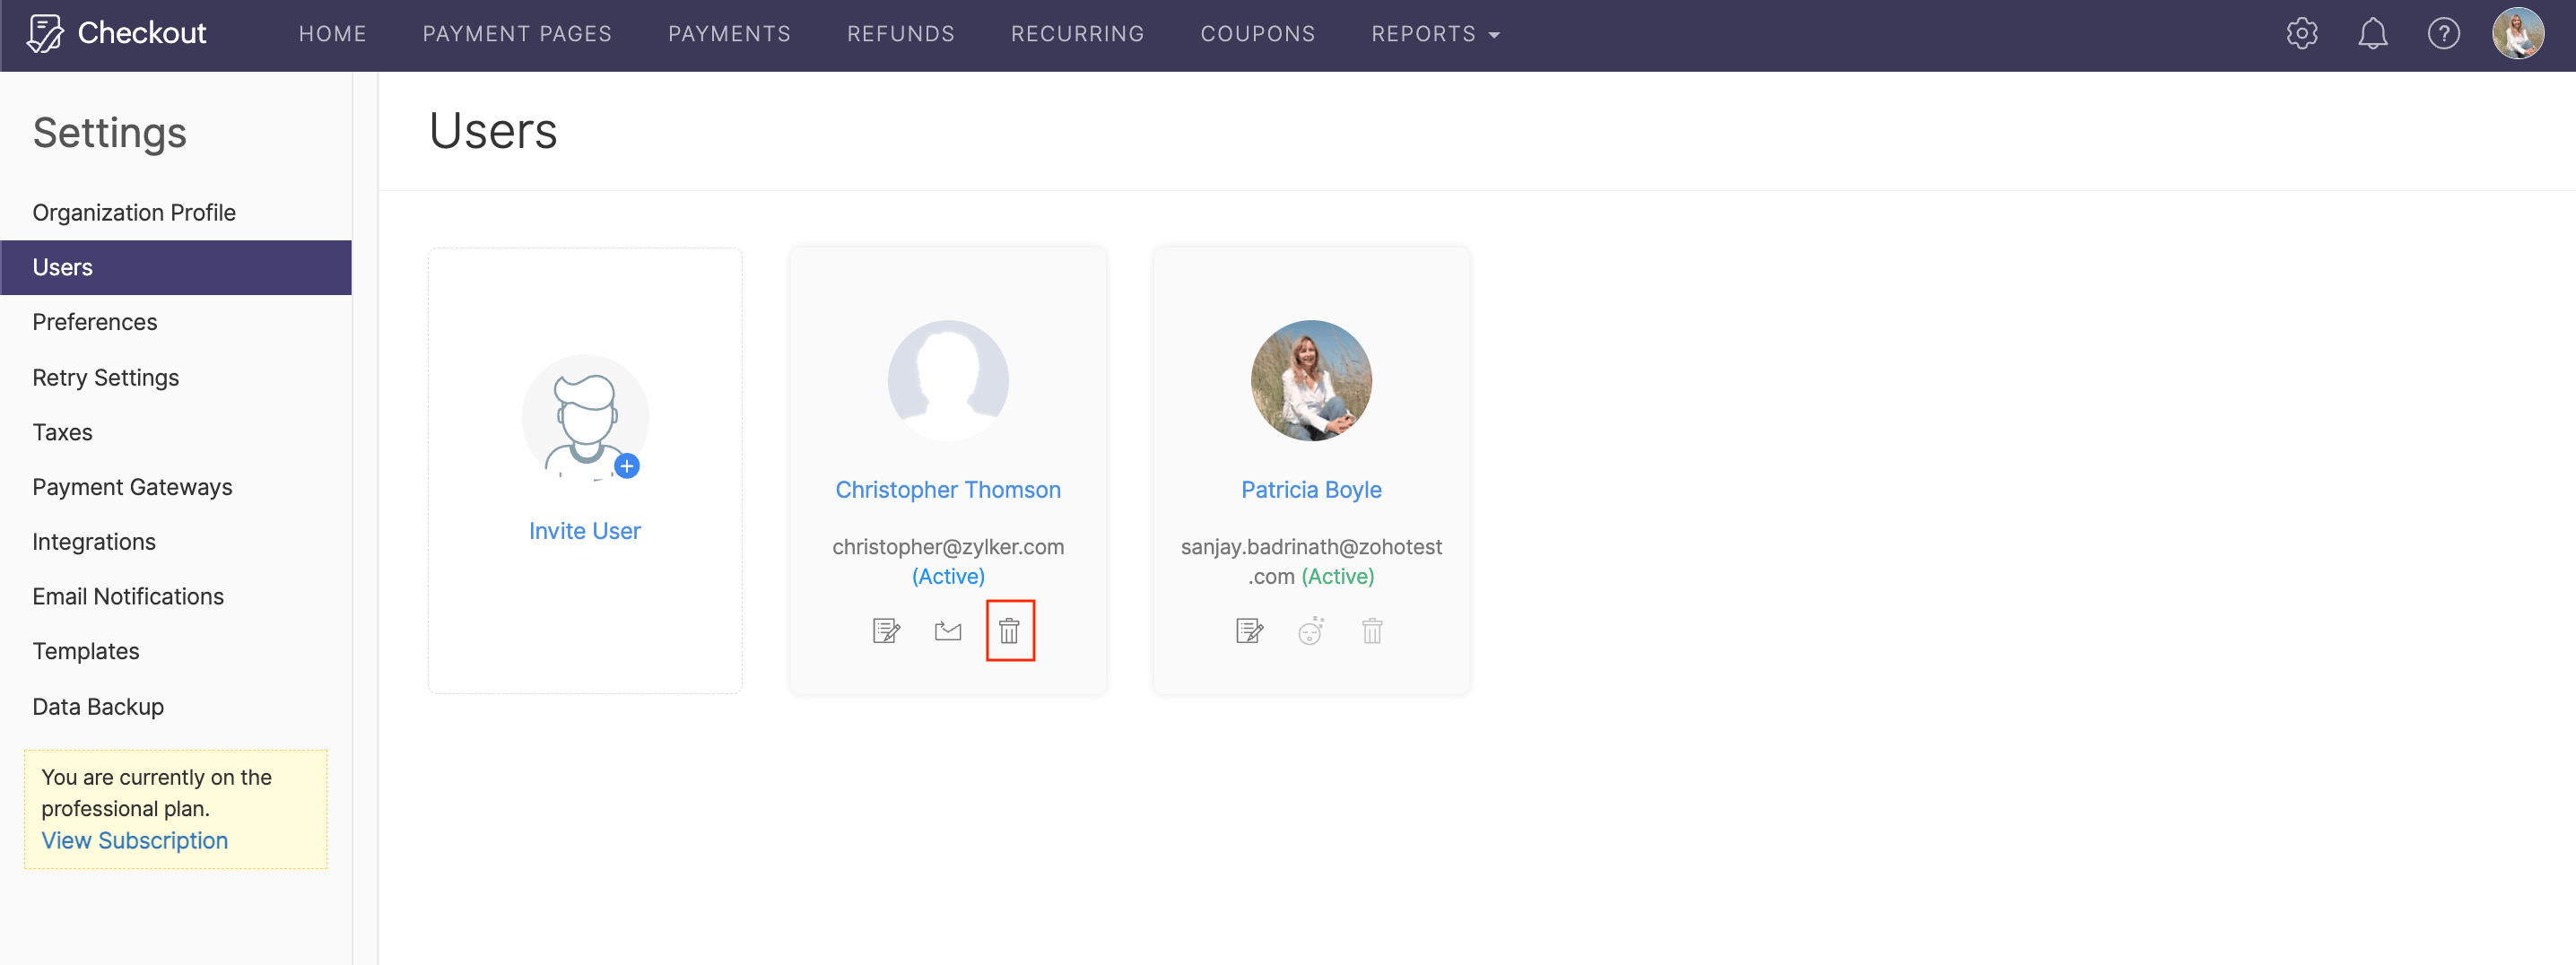Click Christopher Thomson's envelope mail icon

pos(947,631)
